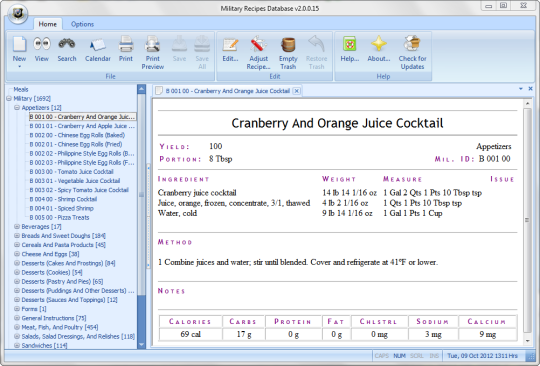Open B 002 00 Chinese Egg Rolls (Baked)

tap(77, 135)
